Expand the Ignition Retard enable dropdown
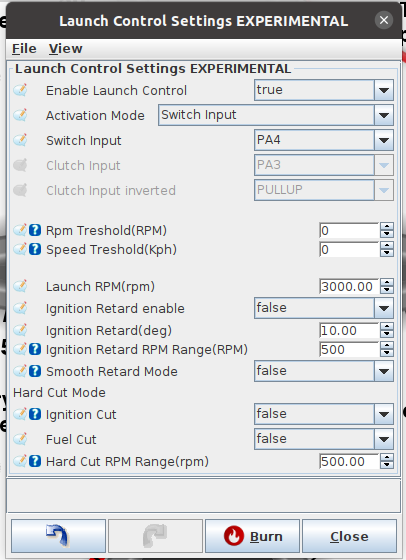This screenshot has height=560, width=406. [324, 308]
